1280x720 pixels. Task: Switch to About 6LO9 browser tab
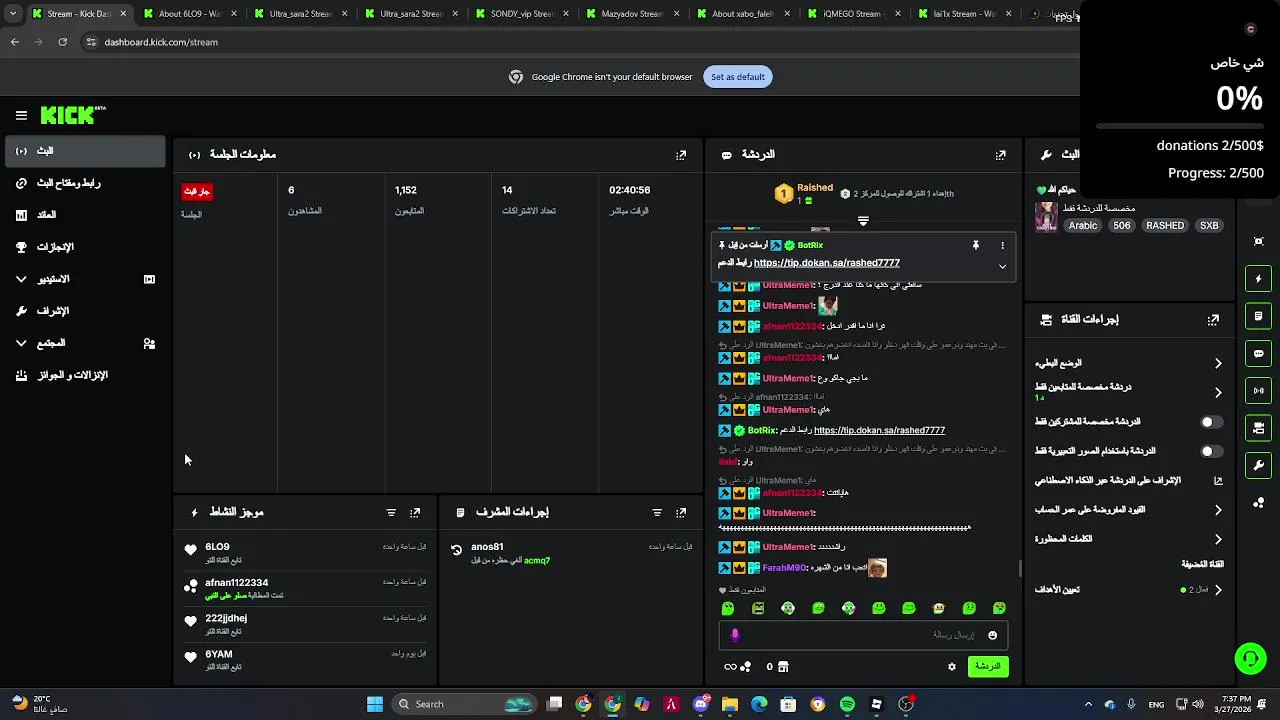(x=188, y=14)
